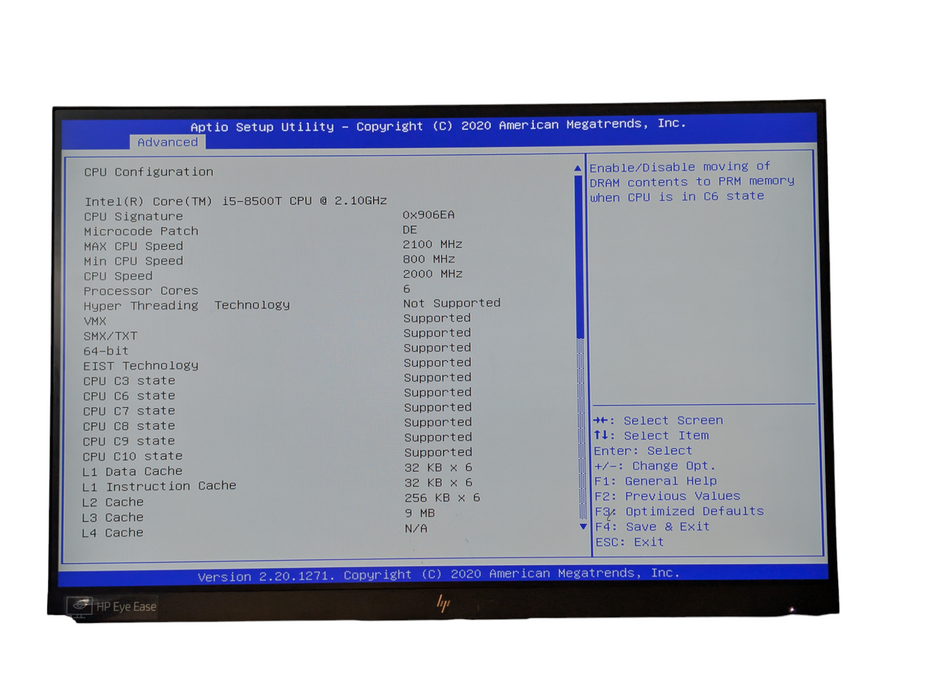
Task: Select the SMX/TXT setting row
Action: (x=112, y=335)
